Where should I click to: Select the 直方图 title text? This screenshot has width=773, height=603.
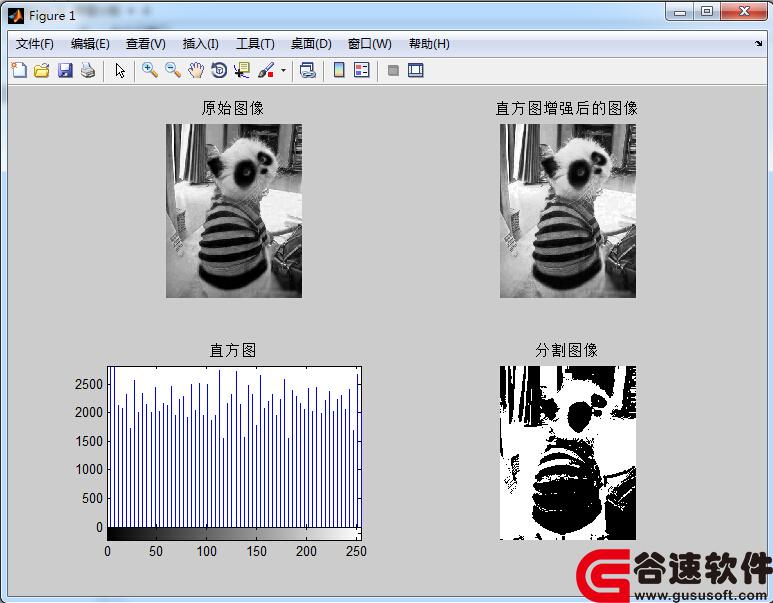[233, 350]
